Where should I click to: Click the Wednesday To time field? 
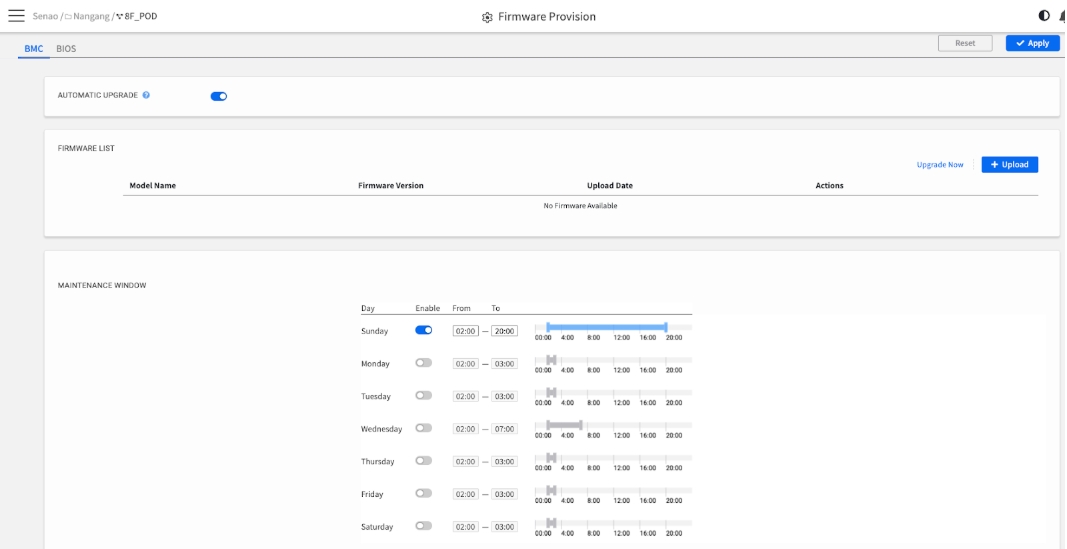[x=504, y=429]
